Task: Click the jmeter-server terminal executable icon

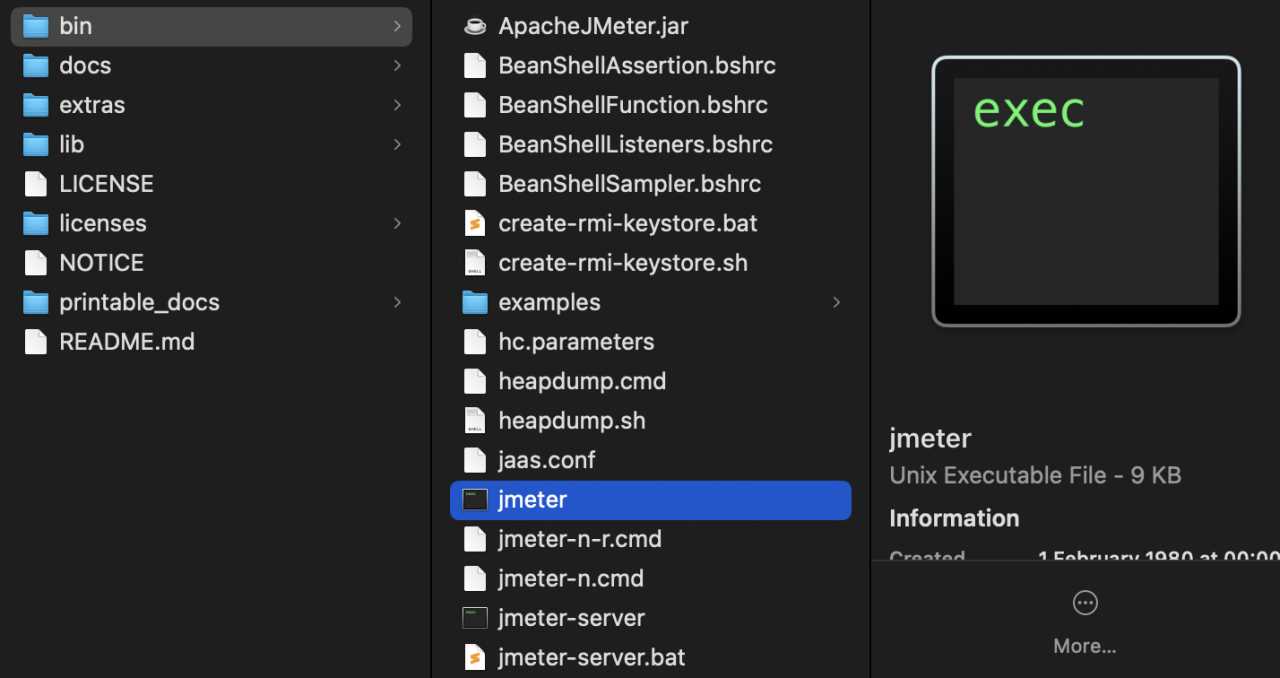Action: 475,618
